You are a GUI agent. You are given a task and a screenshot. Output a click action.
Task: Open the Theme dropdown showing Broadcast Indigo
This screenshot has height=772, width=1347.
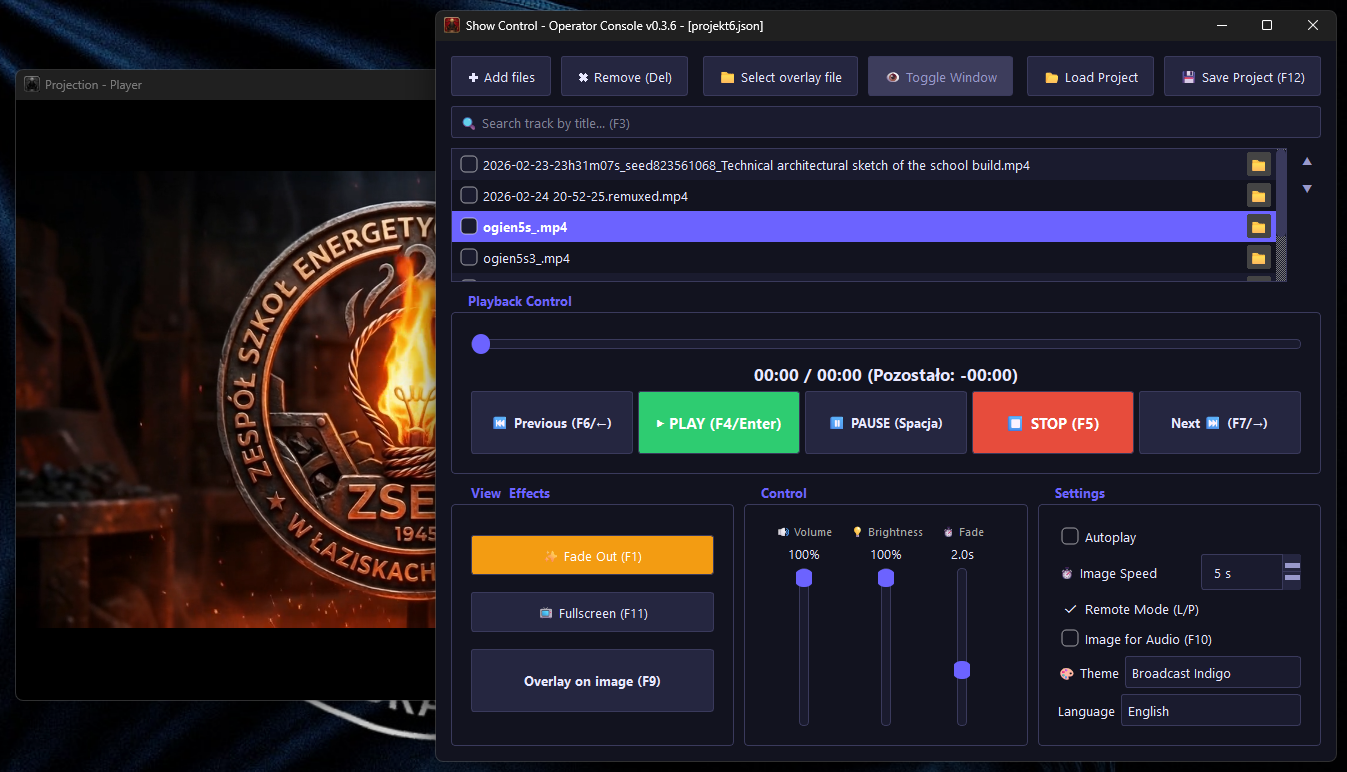(1212, 673)
